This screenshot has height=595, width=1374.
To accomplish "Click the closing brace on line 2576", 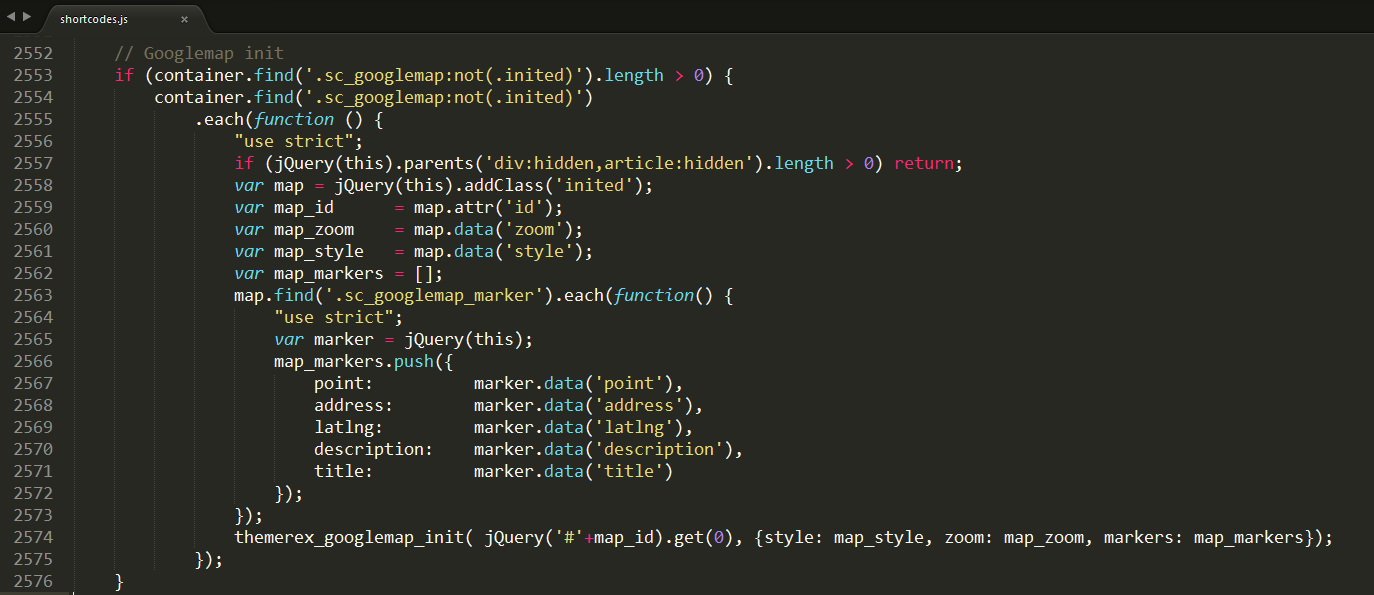I will (119, 581).
